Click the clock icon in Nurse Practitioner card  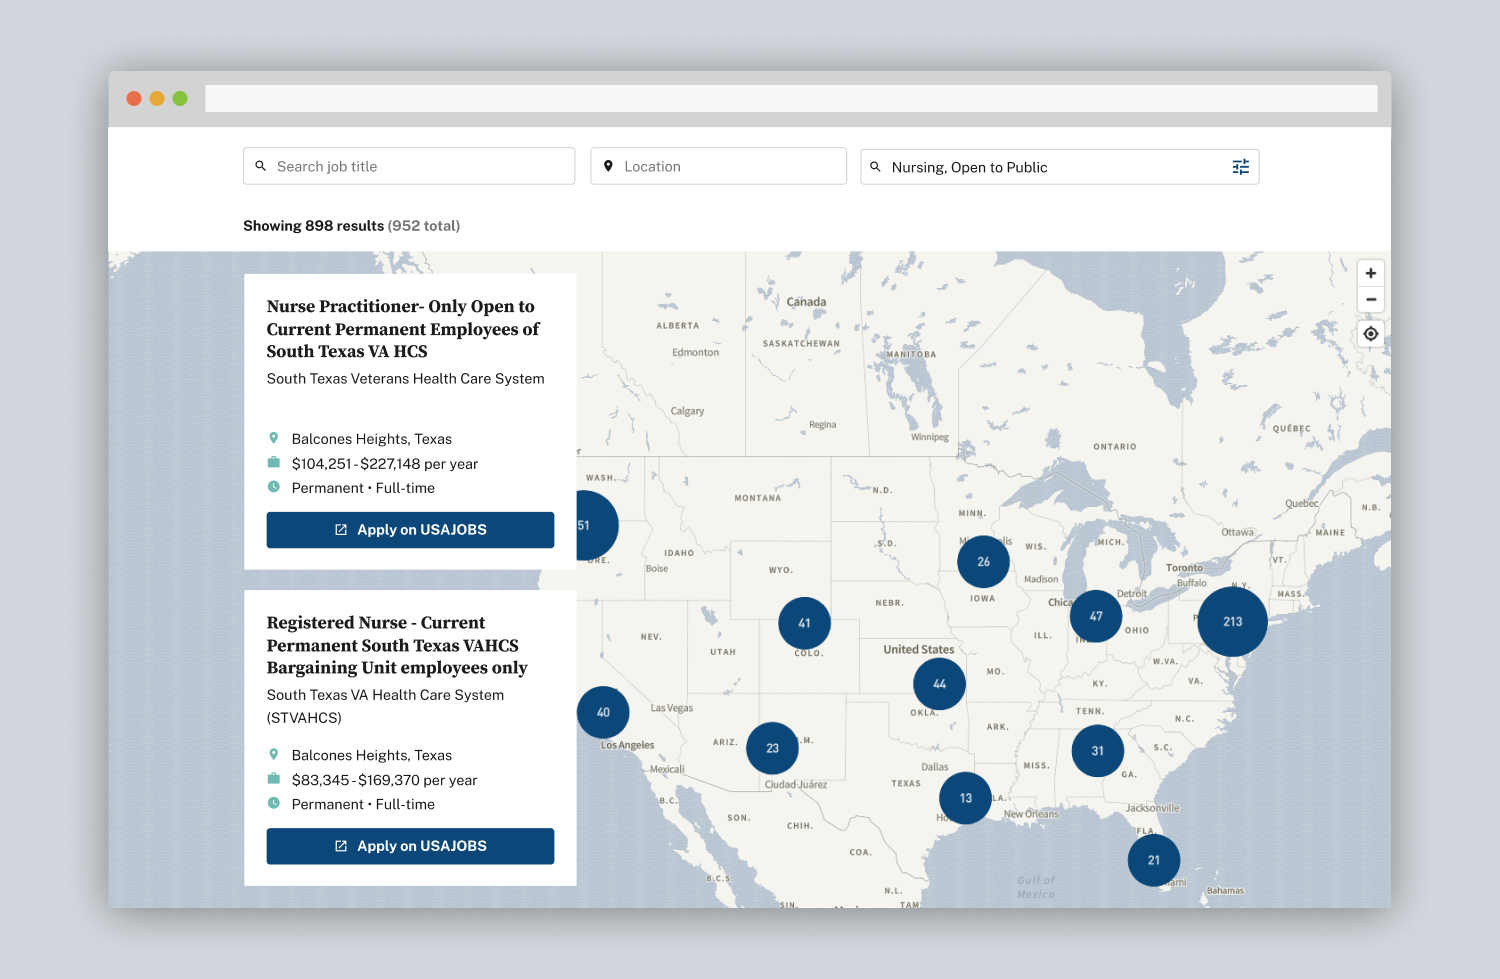tap(273, 487)
